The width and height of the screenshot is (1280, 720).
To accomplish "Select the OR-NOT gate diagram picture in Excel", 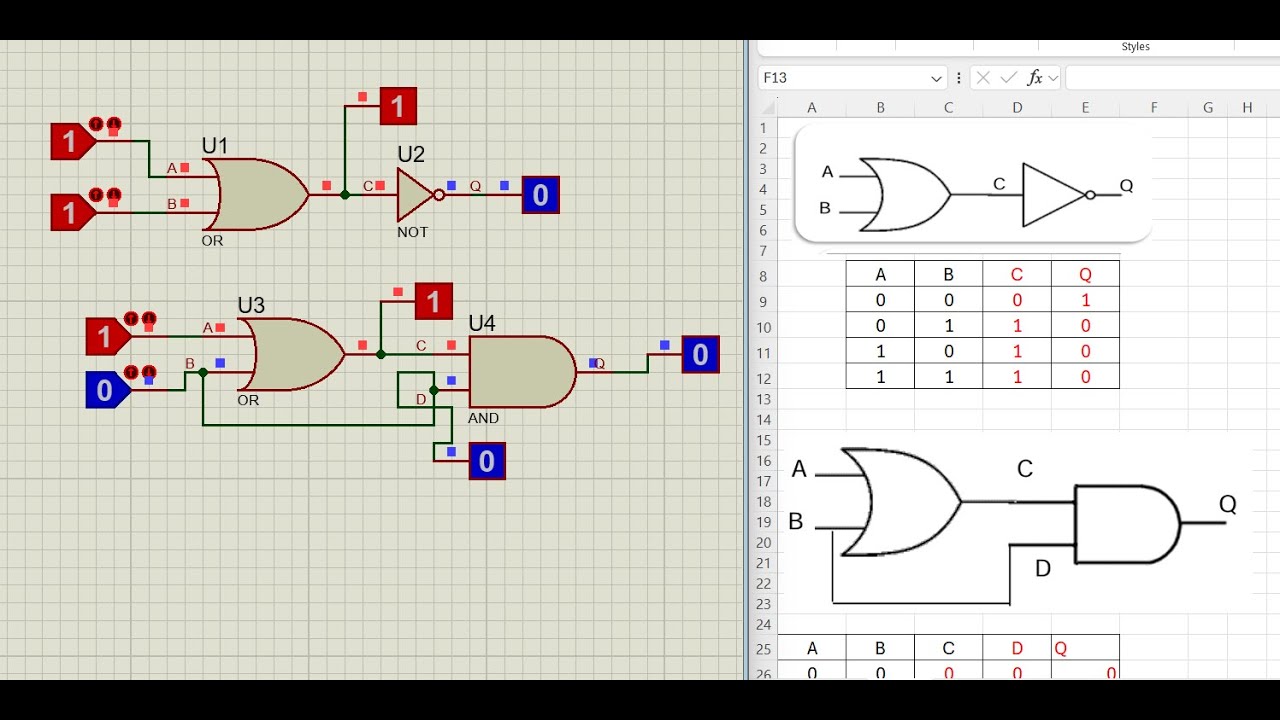I will pyautogui.click(x=972, y=184).
